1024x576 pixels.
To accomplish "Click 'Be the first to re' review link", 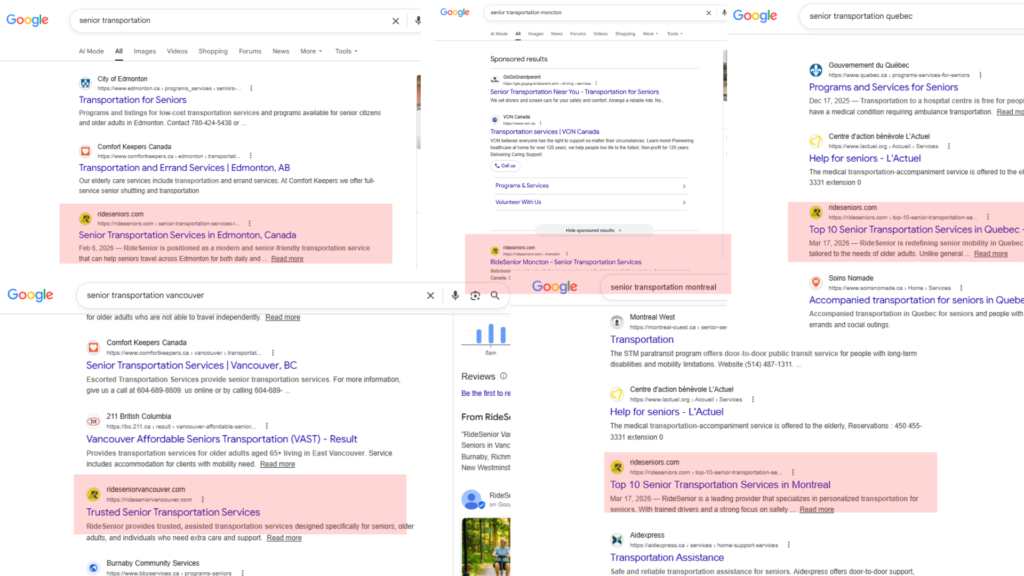I will [486, 394].
